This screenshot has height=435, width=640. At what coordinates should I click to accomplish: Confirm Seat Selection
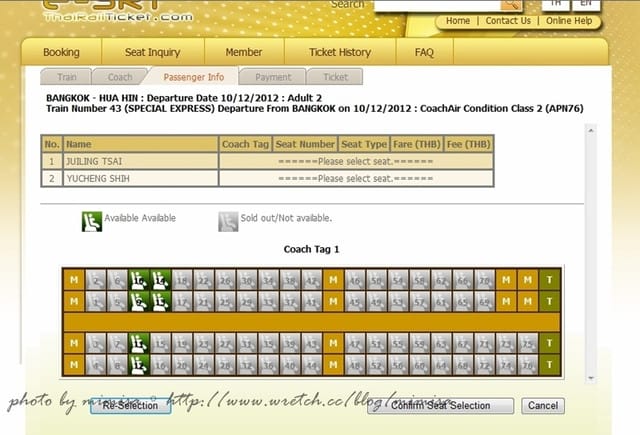click(x=440, y=406)
